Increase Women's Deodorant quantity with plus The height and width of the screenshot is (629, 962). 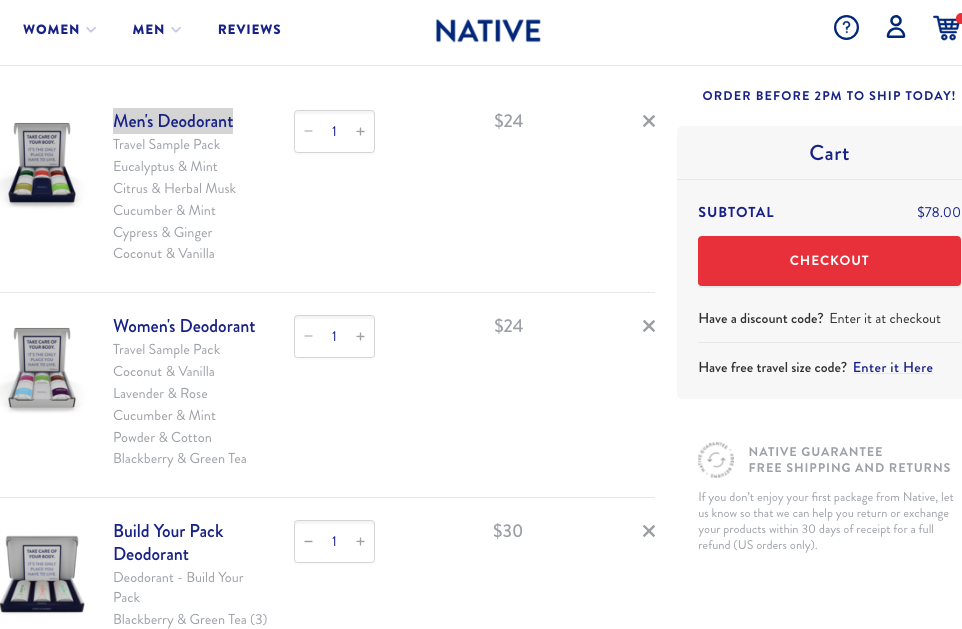pos(360,337)
